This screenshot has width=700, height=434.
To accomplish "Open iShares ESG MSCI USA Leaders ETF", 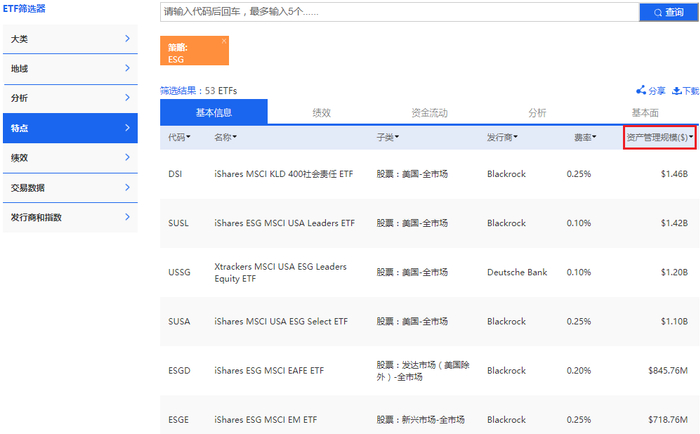I will click(284, 223).
